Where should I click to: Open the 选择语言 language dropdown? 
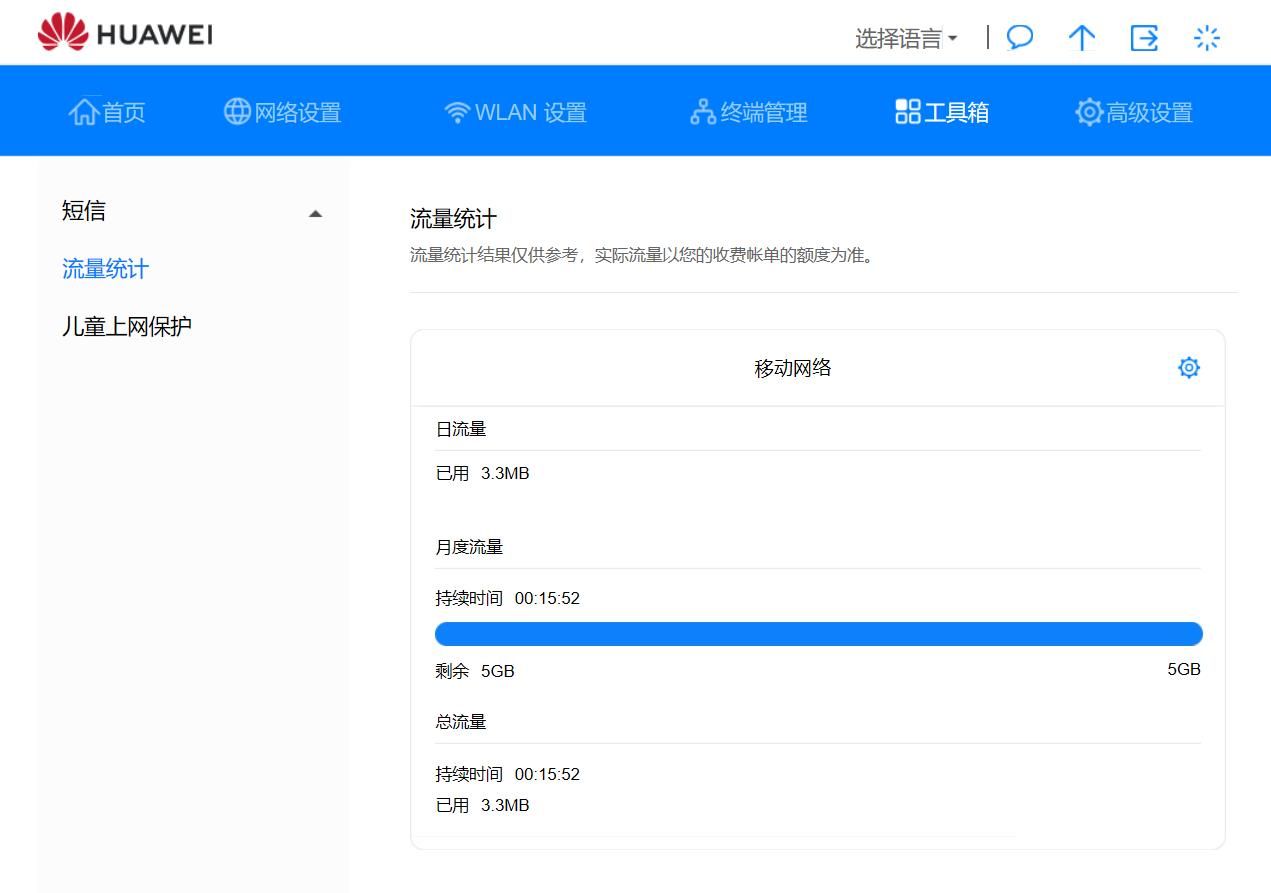pyautogui.click(x=906, y=39)
